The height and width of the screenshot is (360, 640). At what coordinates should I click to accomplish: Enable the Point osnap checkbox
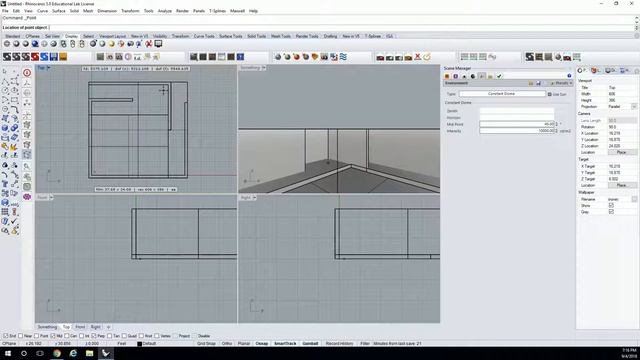tap(36, 336)
